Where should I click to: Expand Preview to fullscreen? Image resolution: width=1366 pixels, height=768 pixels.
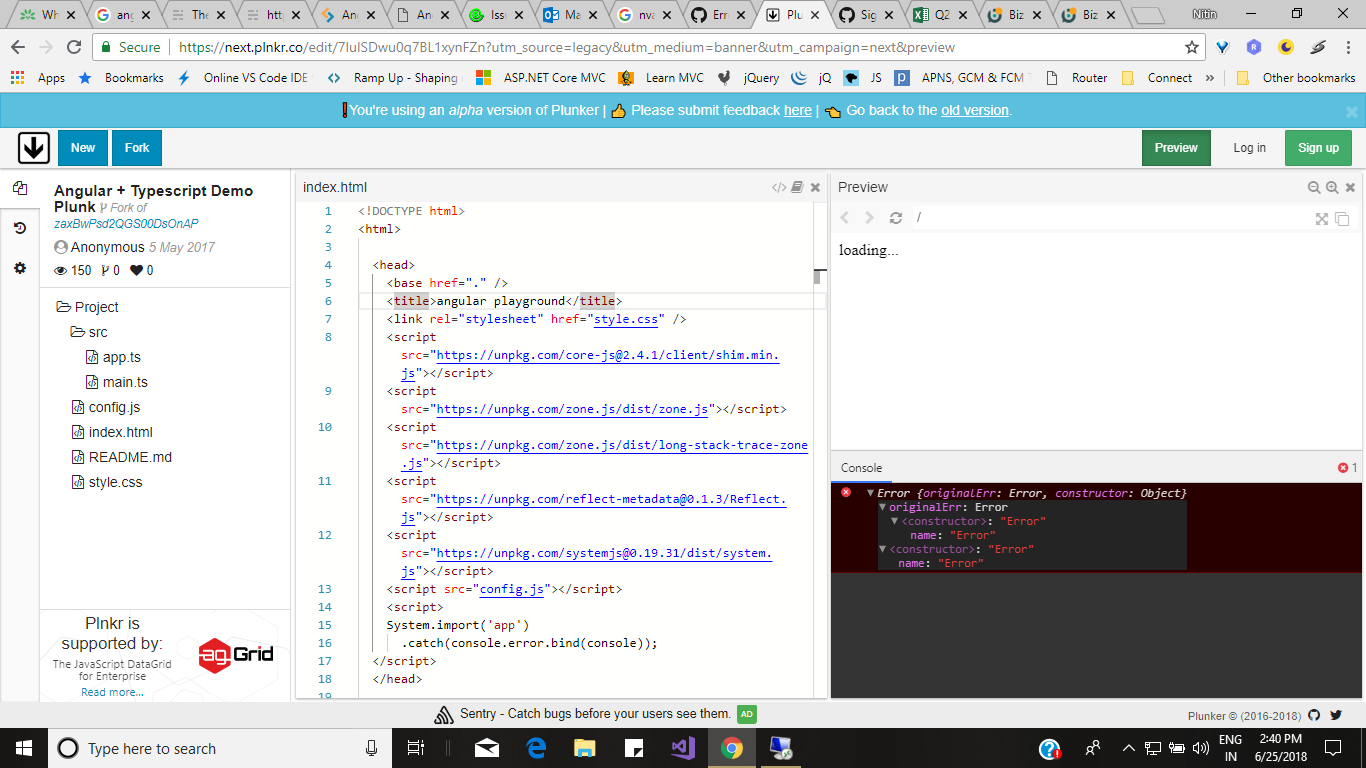click(1322, 217)
